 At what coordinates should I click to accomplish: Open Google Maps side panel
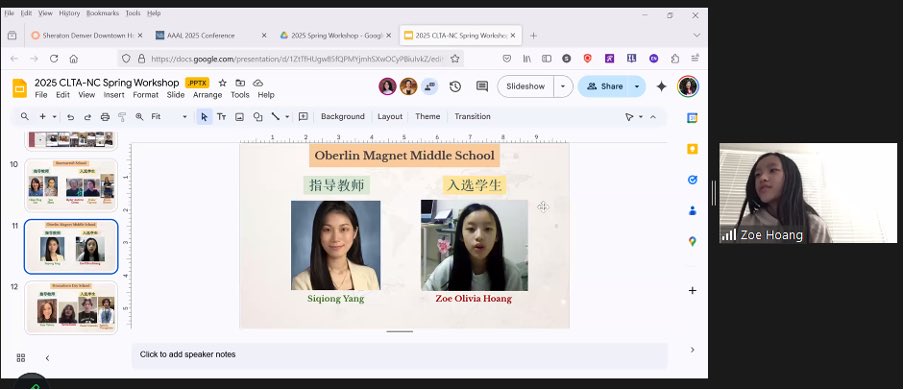(692, 241)
